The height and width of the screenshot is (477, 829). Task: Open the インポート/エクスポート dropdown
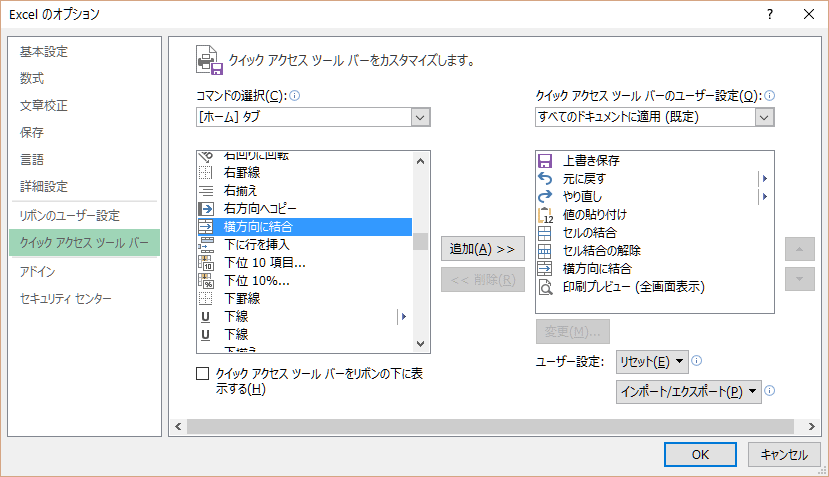click(688, 391)
